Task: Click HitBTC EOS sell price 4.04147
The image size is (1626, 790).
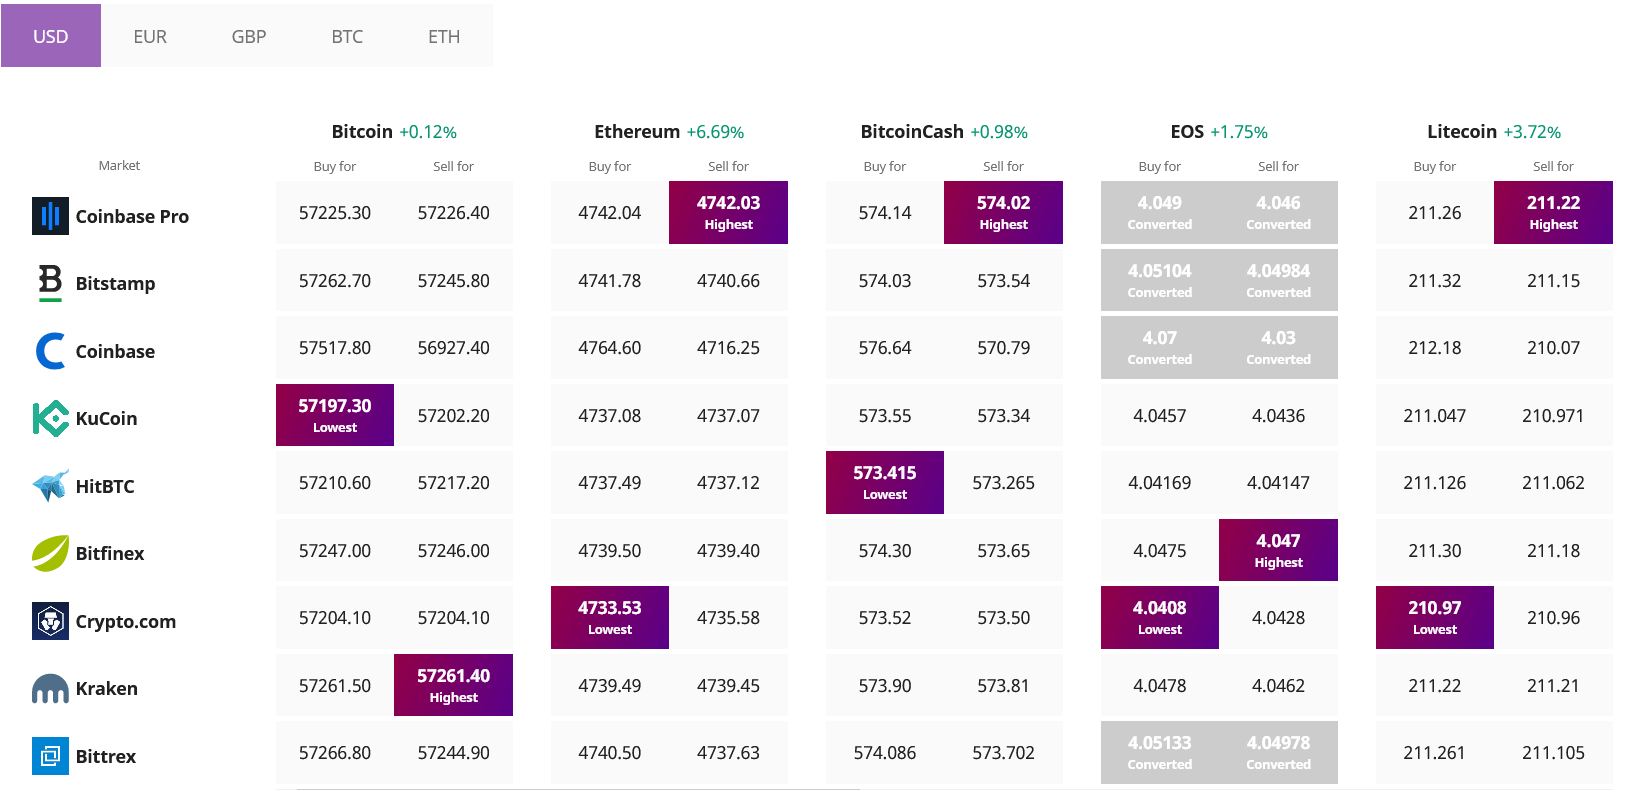Action: point(1278,483)
